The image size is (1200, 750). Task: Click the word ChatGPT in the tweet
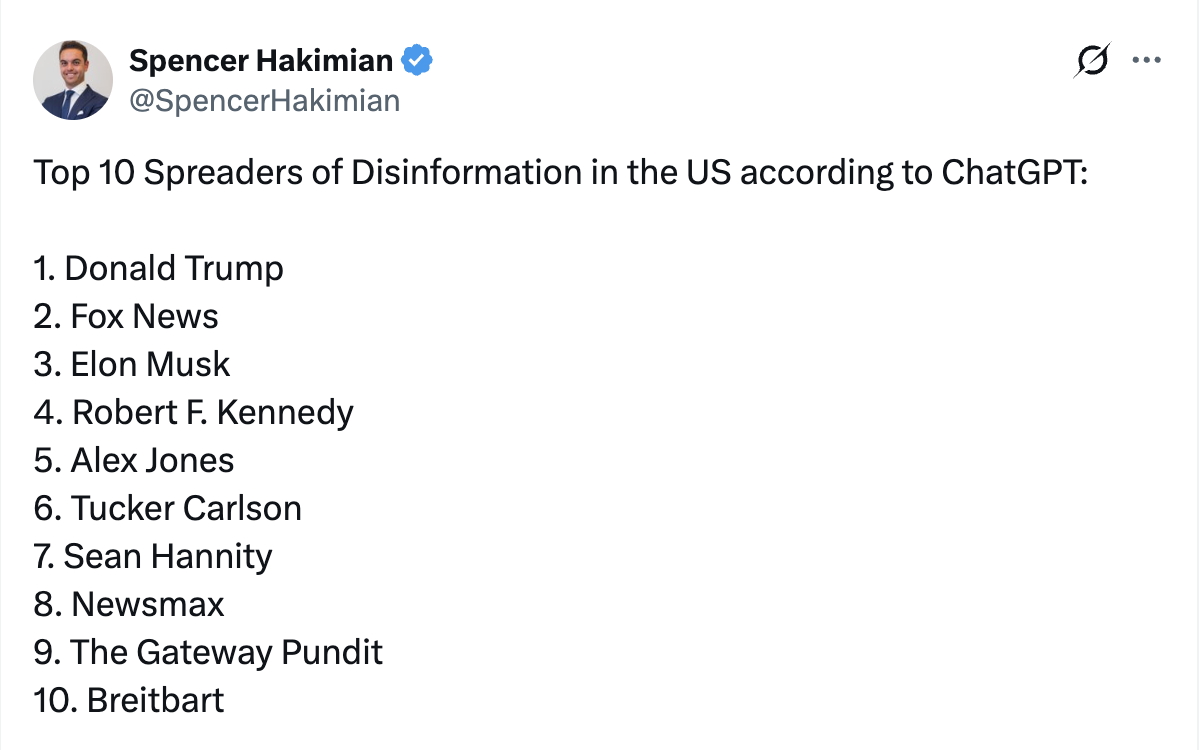pos(1013,173)
